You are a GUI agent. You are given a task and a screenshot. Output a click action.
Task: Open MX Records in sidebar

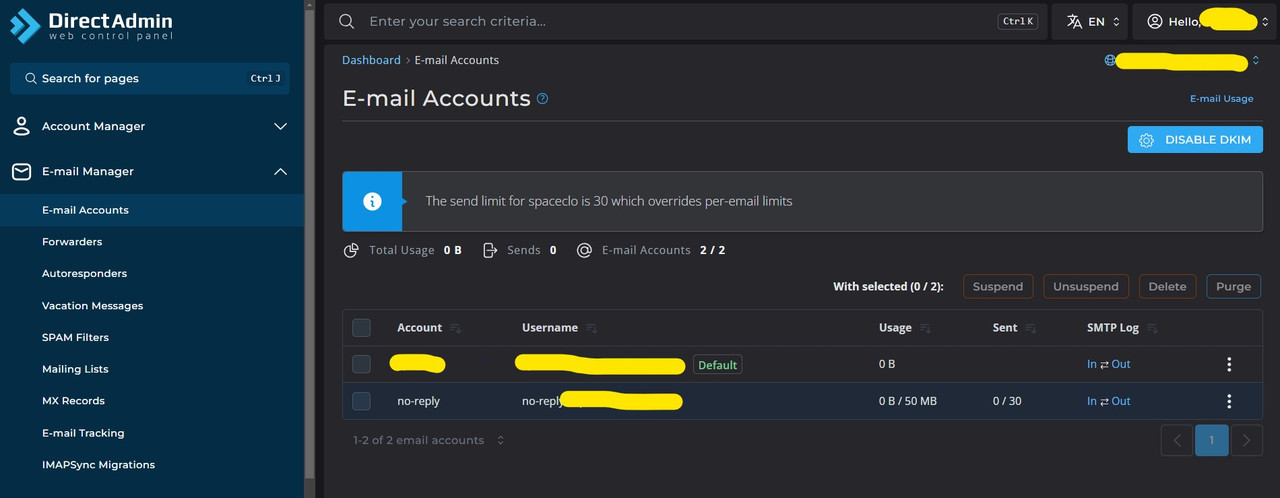(152, 401)
